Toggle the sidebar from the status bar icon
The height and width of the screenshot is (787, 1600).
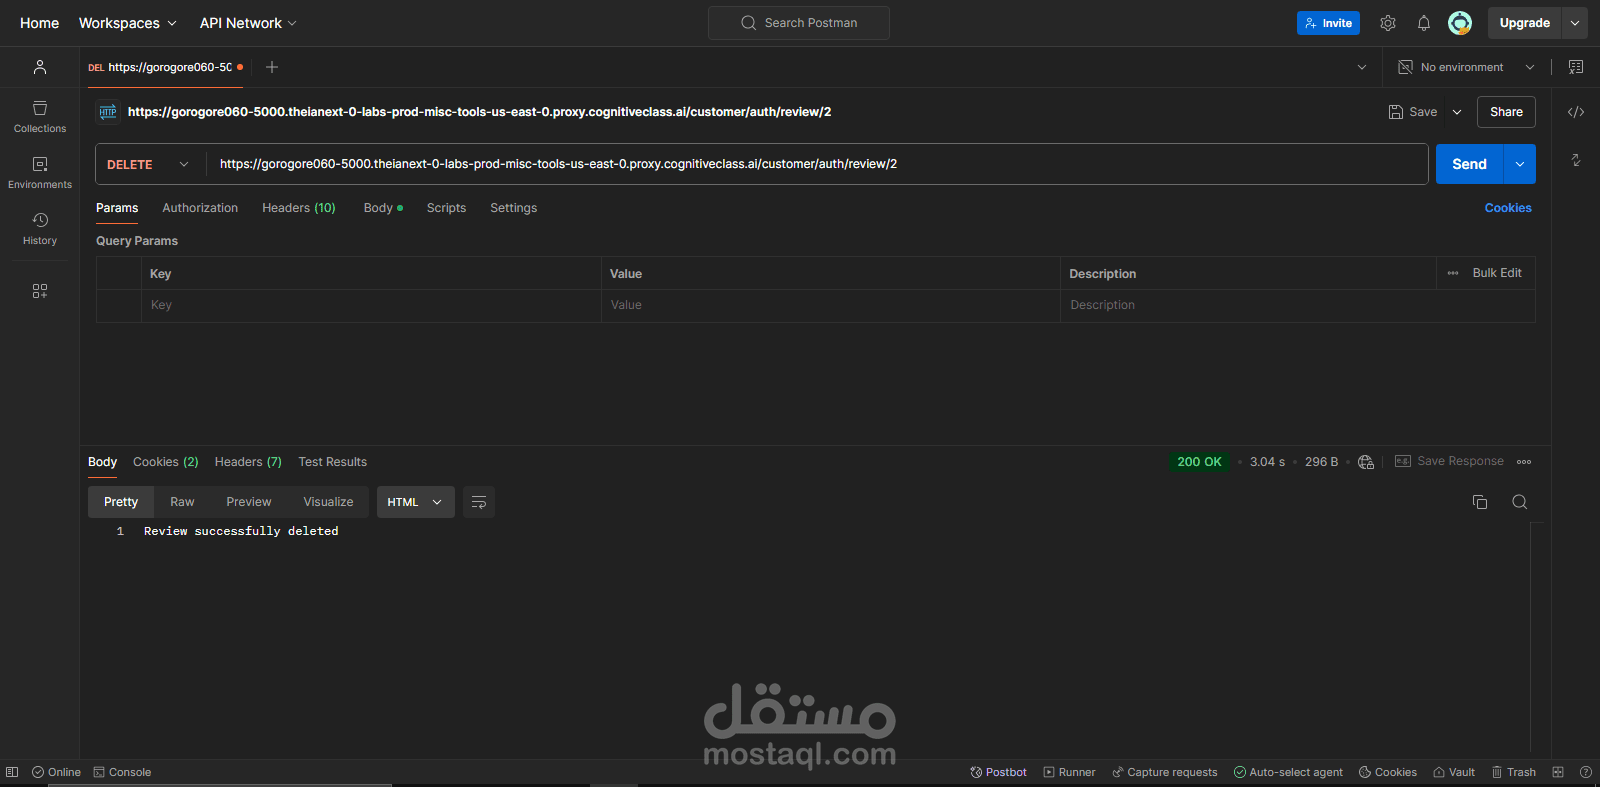pyautogui.click(x=12, y=772)
